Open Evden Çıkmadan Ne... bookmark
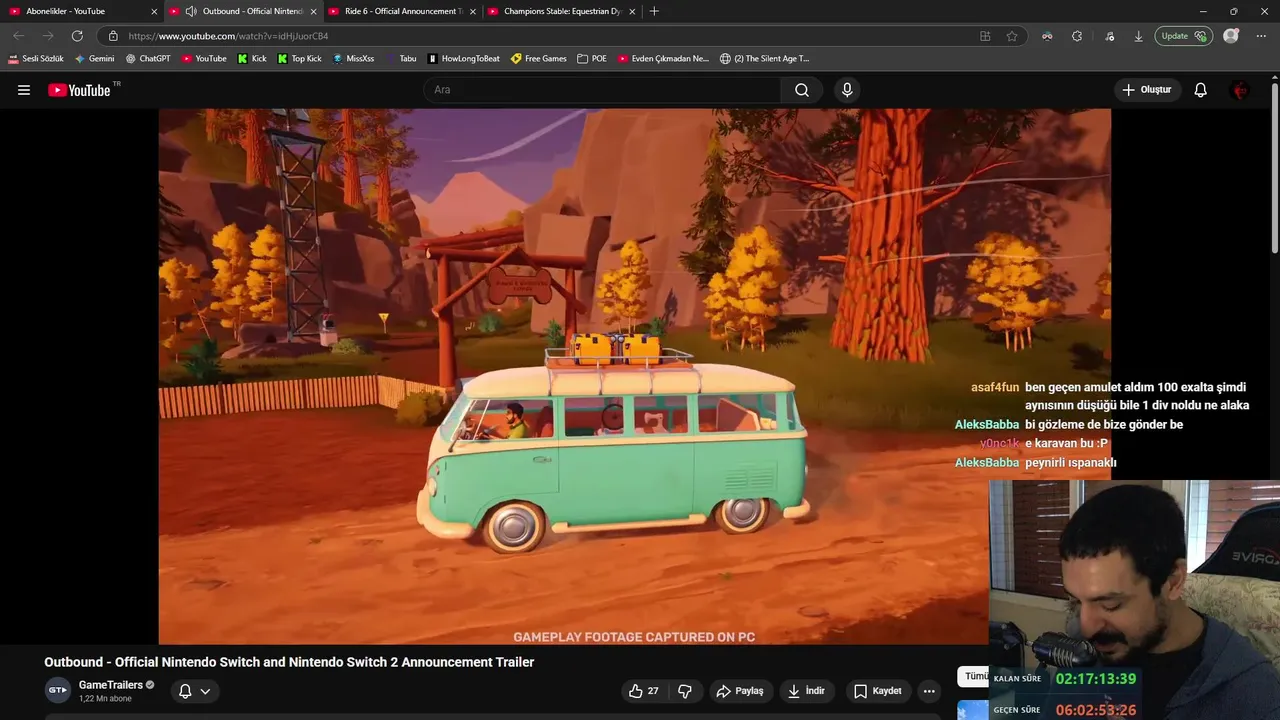The image size is (1280, 720). click(x=663, y=59)
